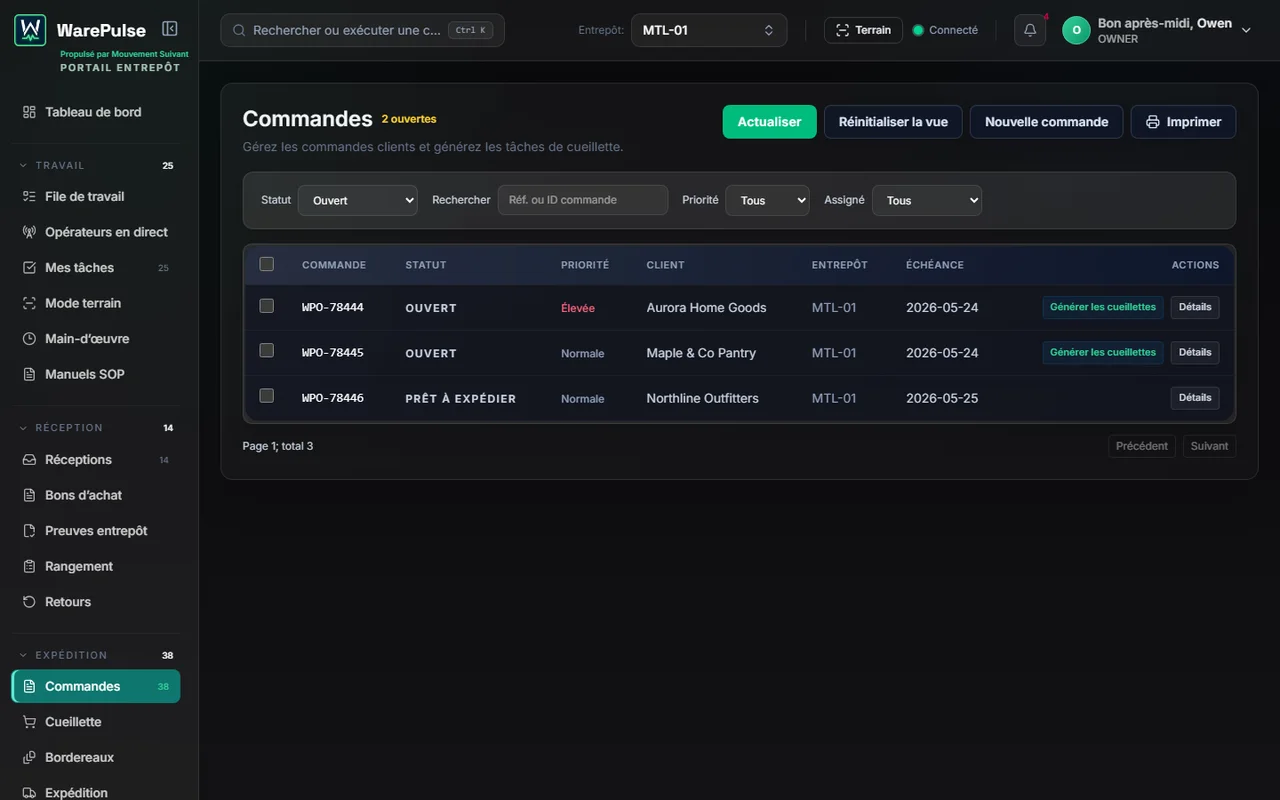Click Opérateurs en direct broadcast icon
This screenshot has height=800, width=1280.
(29, 232)
